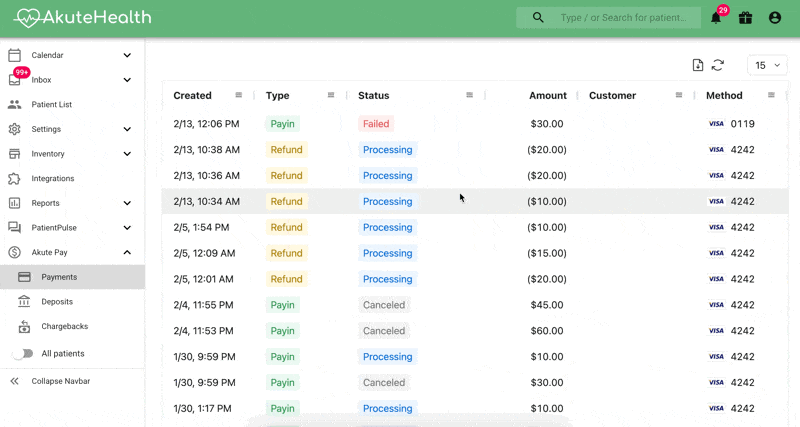Open the Type column menu icon
The height and width of the screenshot is (427, 800).
(331, 95)
